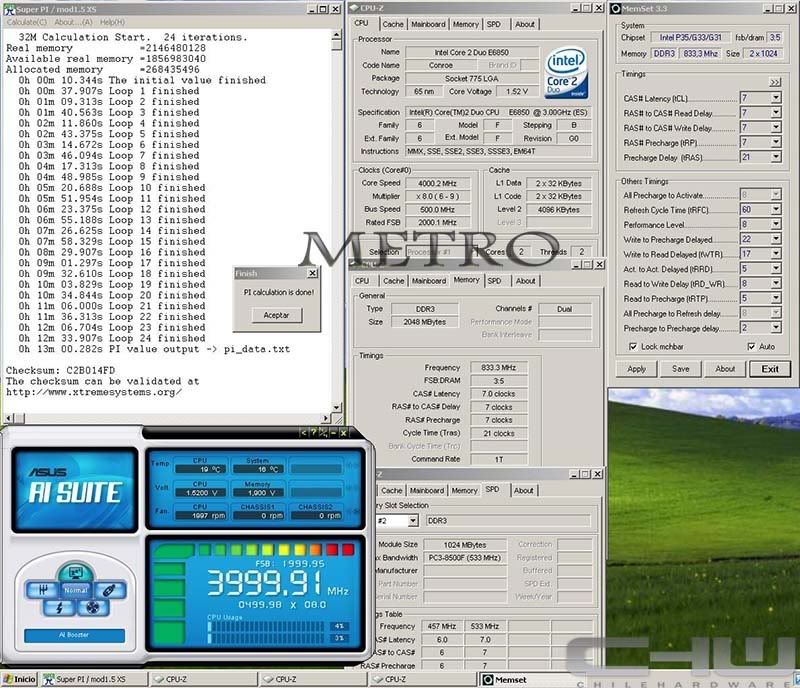Image resolution: width=800 pixels, height=688 pixels.
Task: Click the up arrow of Super PI vertical scrollbar
Action: click(x=336, y=35)
